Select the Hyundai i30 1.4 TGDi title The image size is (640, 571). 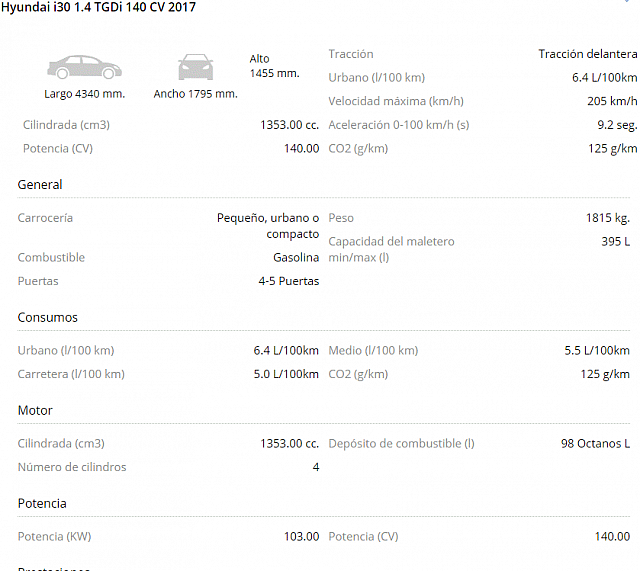point(98,7)
